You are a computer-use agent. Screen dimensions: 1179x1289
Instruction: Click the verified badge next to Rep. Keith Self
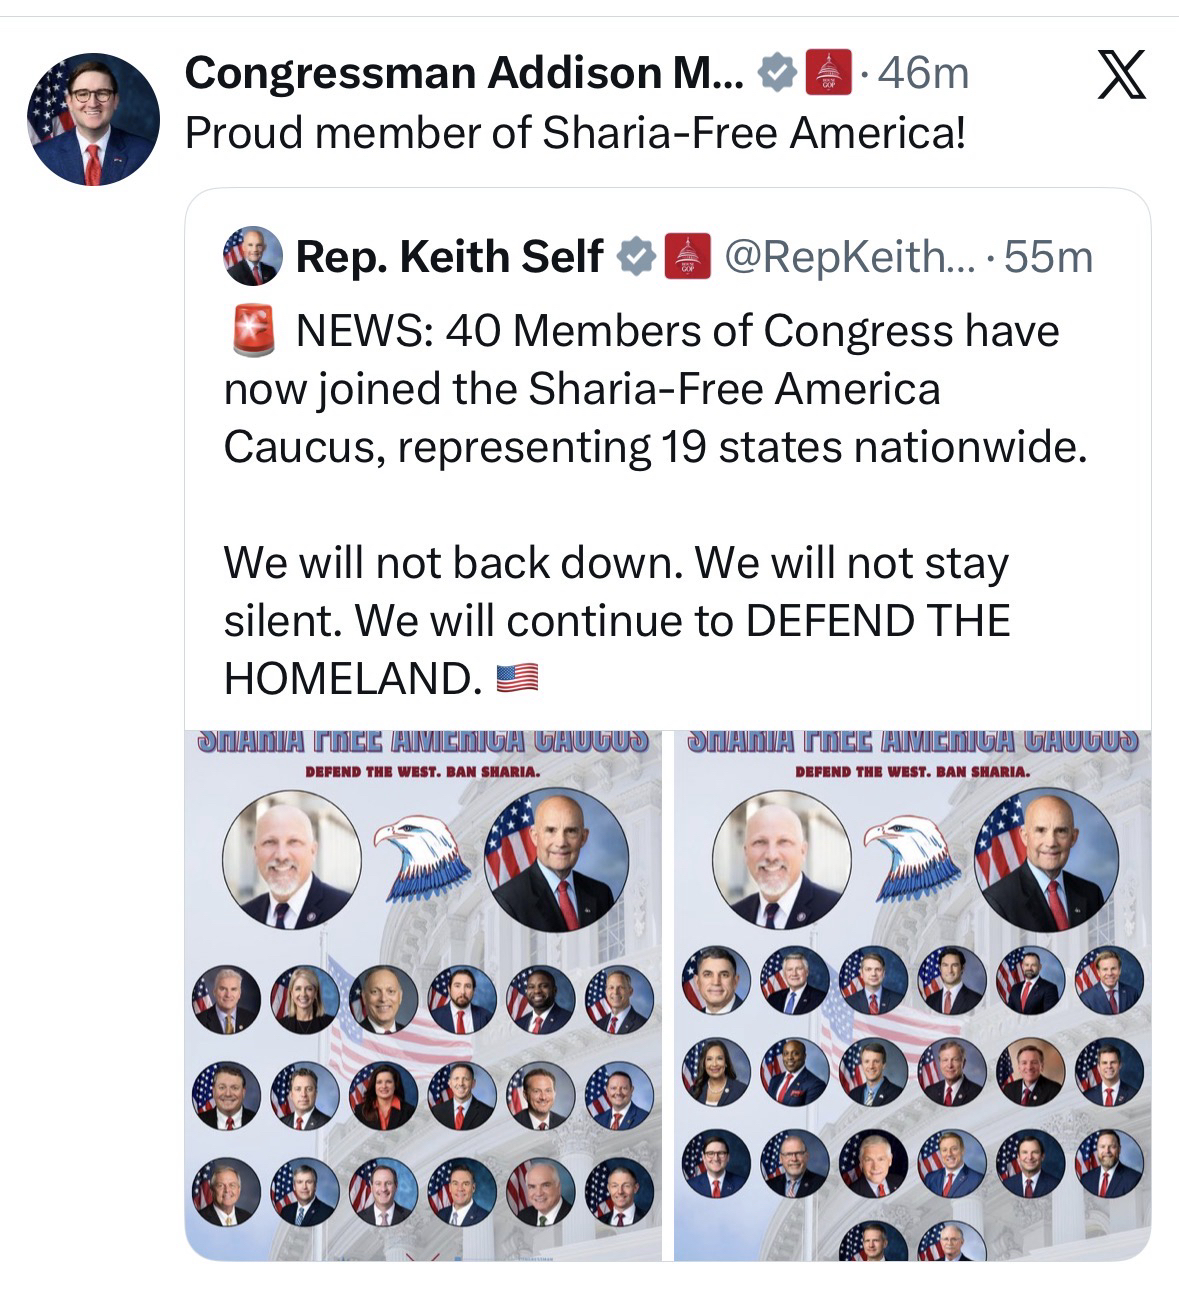(636, 257)
